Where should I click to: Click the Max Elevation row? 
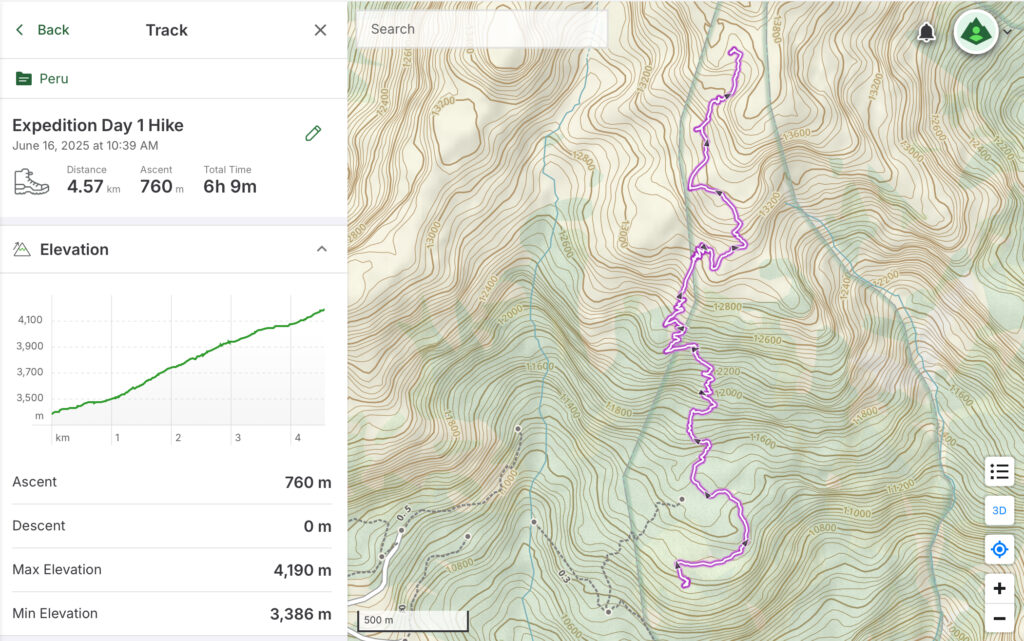point(172,570)
